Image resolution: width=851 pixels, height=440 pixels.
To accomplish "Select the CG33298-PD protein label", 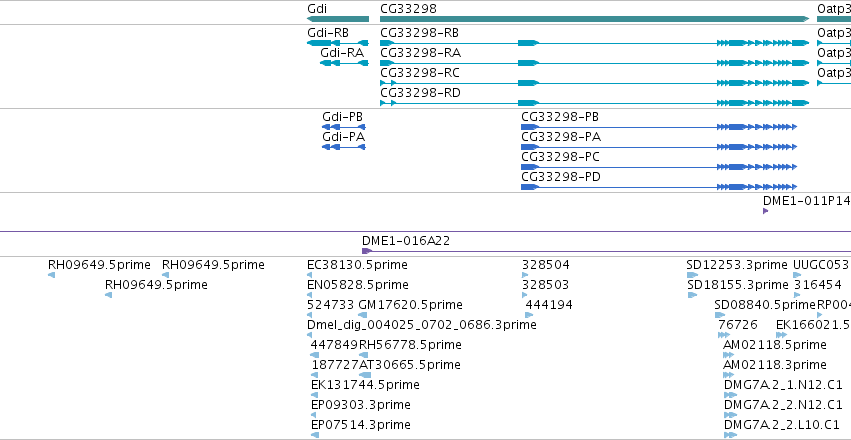I will tap(561, 177).
